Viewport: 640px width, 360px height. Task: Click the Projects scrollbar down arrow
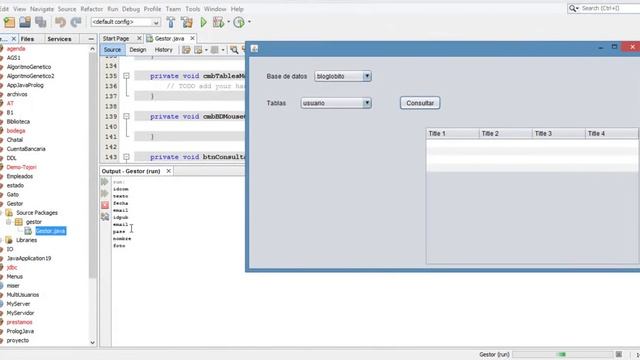click(x=93, y=342)
